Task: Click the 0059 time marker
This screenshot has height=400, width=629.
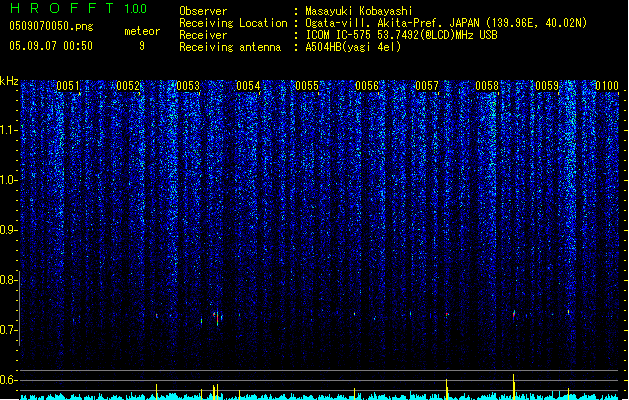Action: click(547, 86)
